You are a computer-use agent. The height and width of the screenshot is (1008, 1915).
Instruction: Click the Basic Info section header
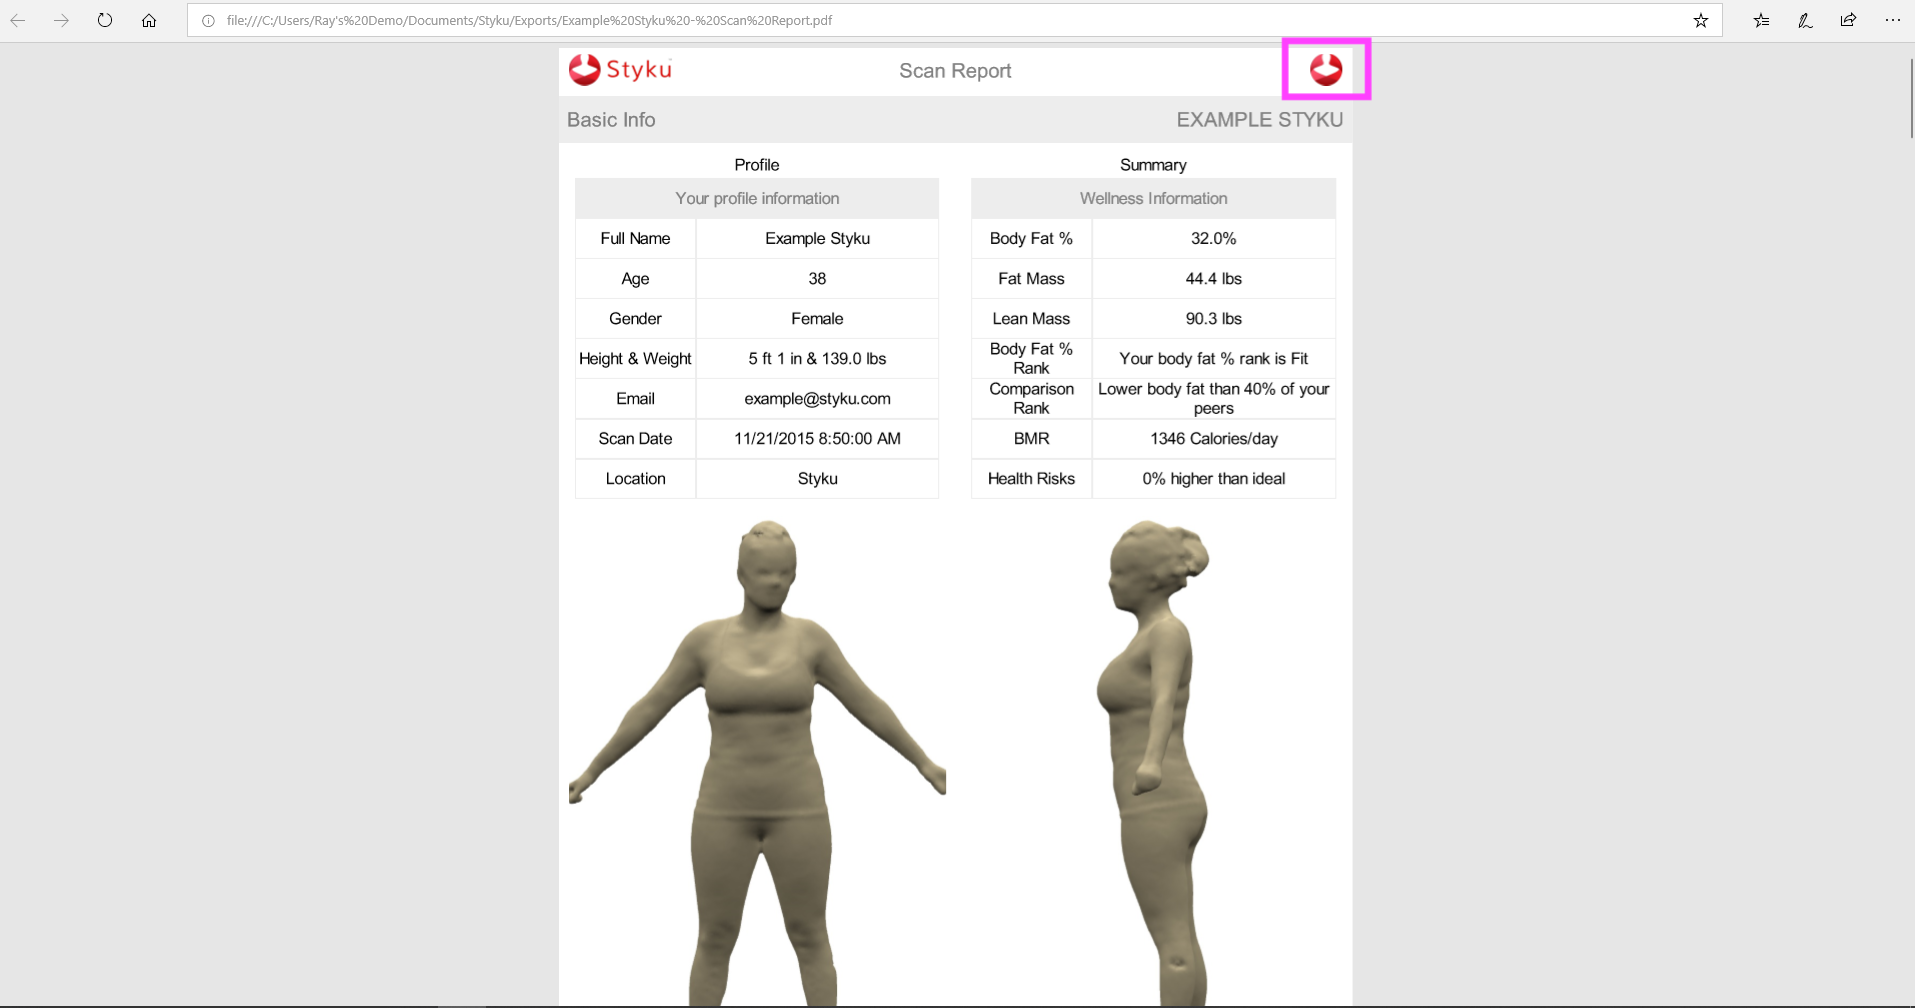pyautogui.click(x=611, y=120)
